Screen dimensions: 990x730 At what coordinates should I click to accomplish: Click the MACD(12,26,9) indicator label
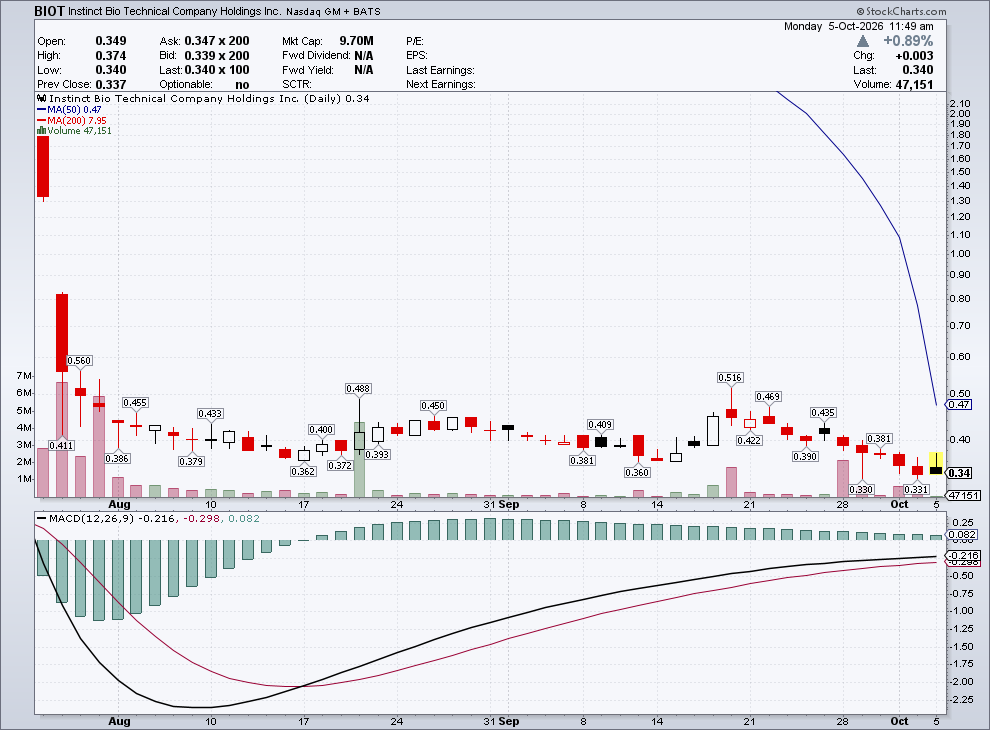[x=92, y=518]
